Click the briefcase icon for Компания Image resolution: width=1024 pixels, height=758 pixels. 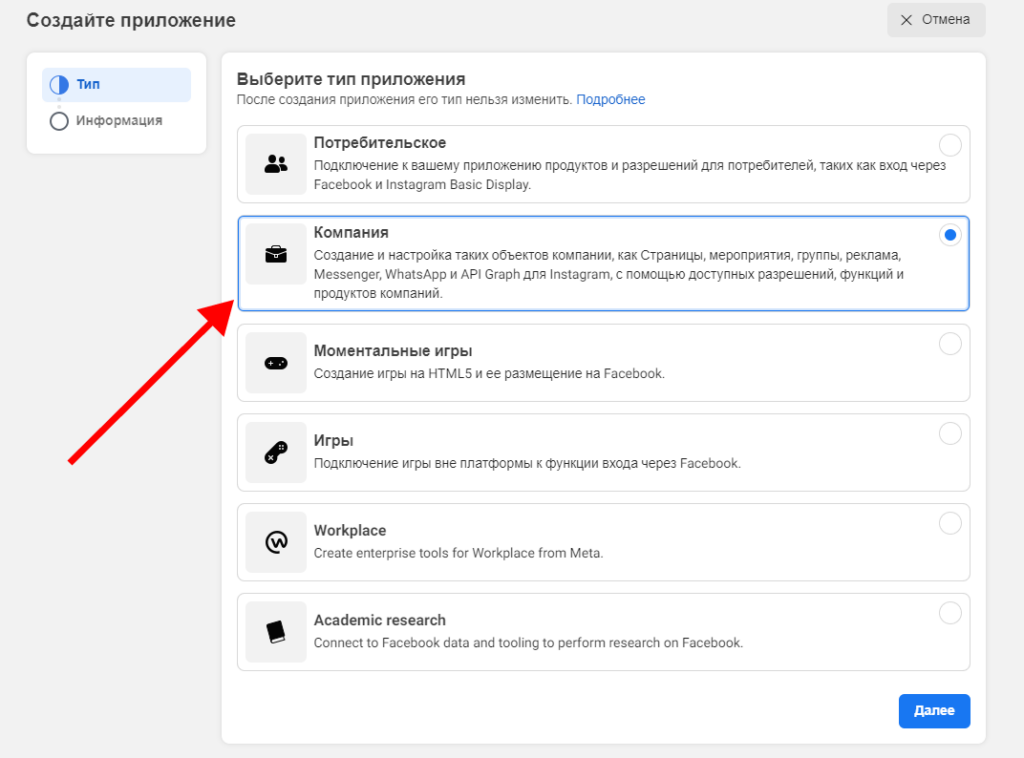(276, 255)
